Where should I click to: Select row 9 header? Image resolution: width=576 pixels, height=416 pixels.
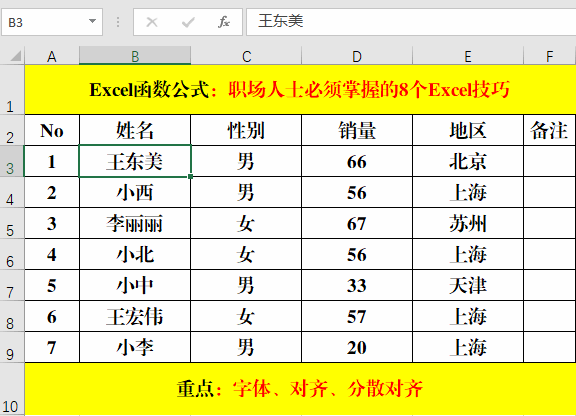point(12,347)
